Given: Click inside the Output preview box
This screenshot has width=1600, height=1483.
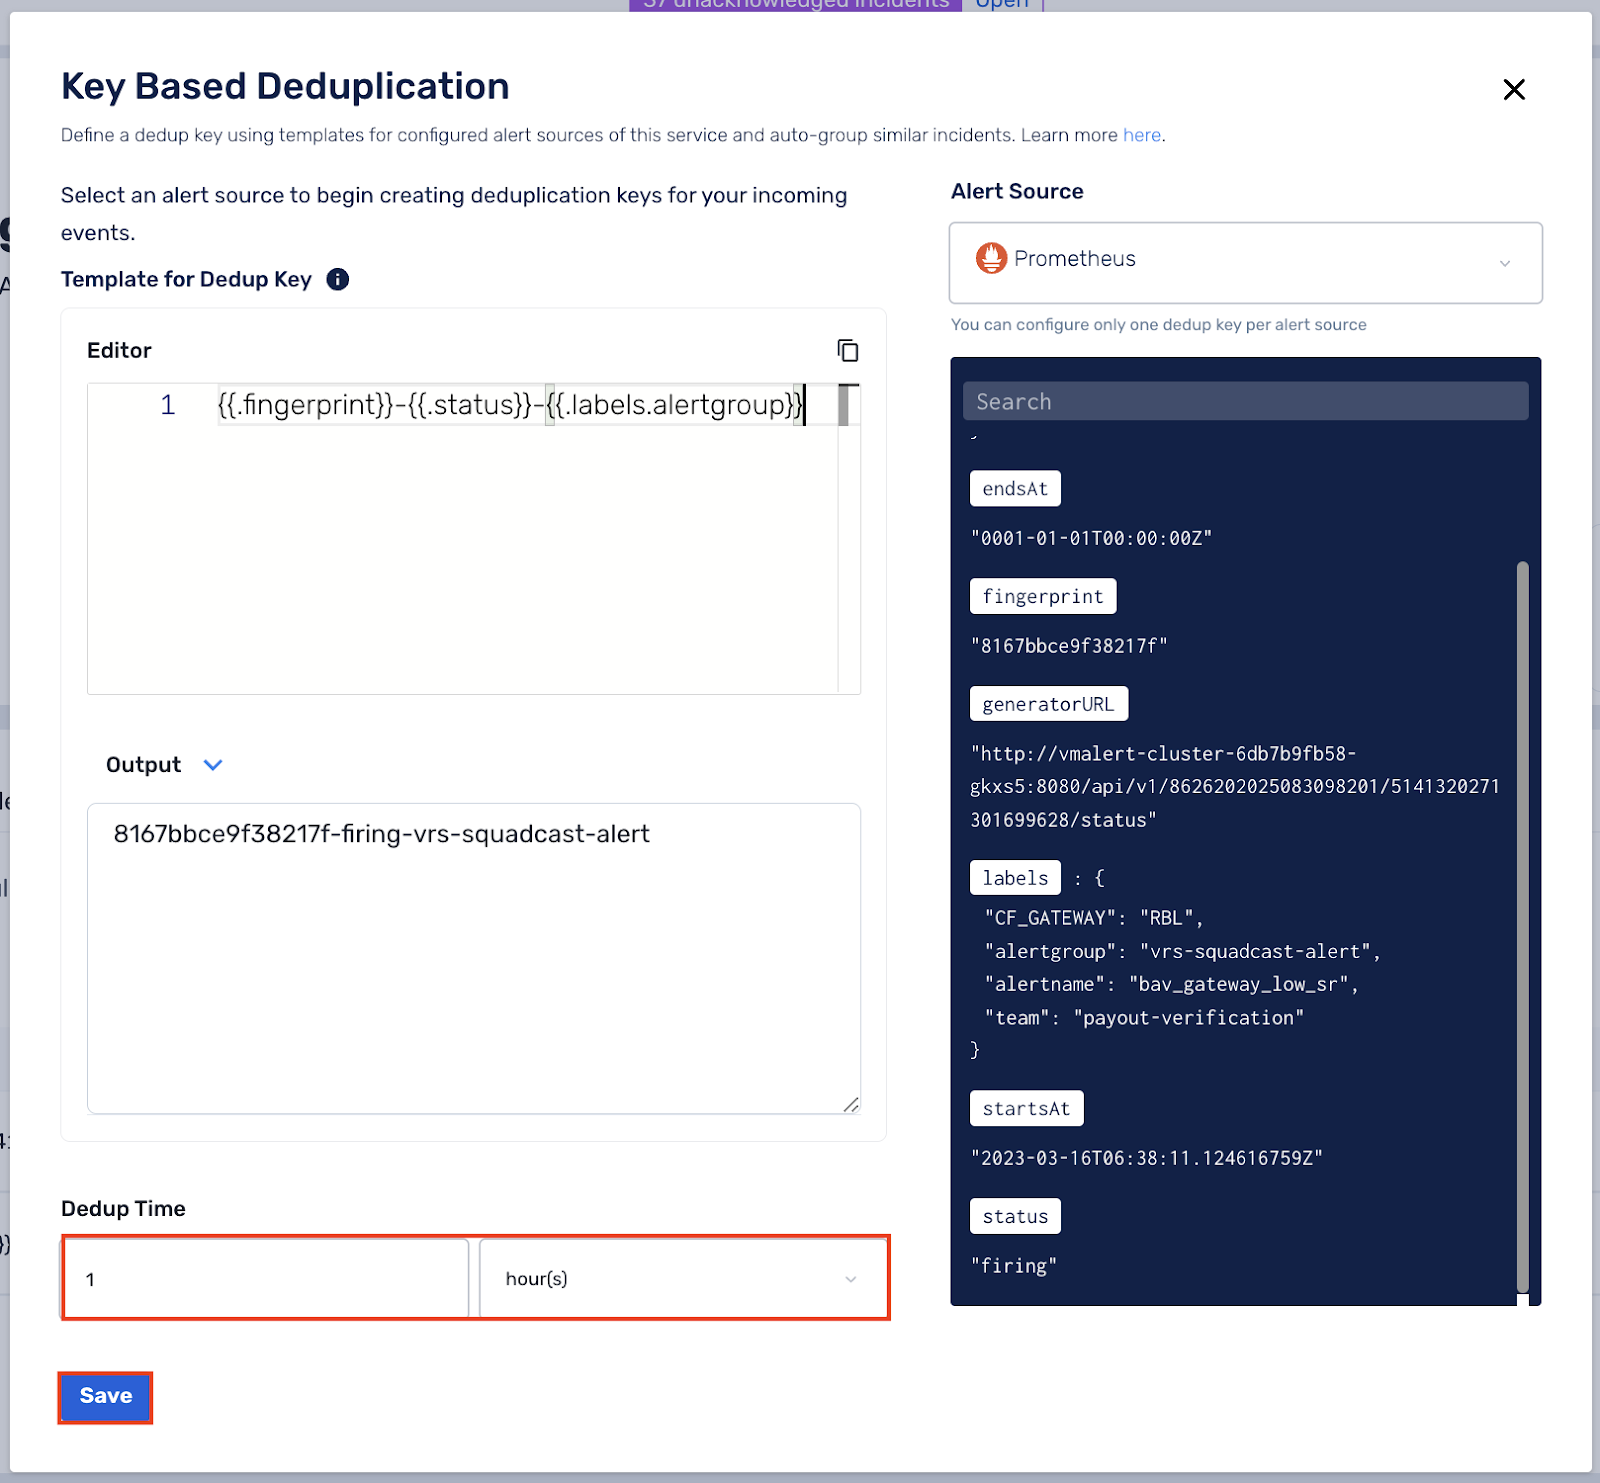Looking at the screenshot, I should [473, 958].
